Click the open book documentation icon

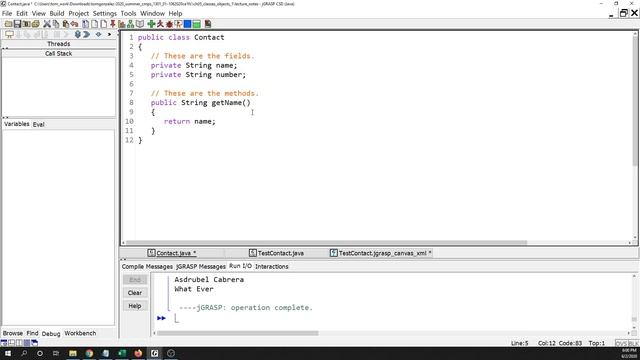(140, 24)
